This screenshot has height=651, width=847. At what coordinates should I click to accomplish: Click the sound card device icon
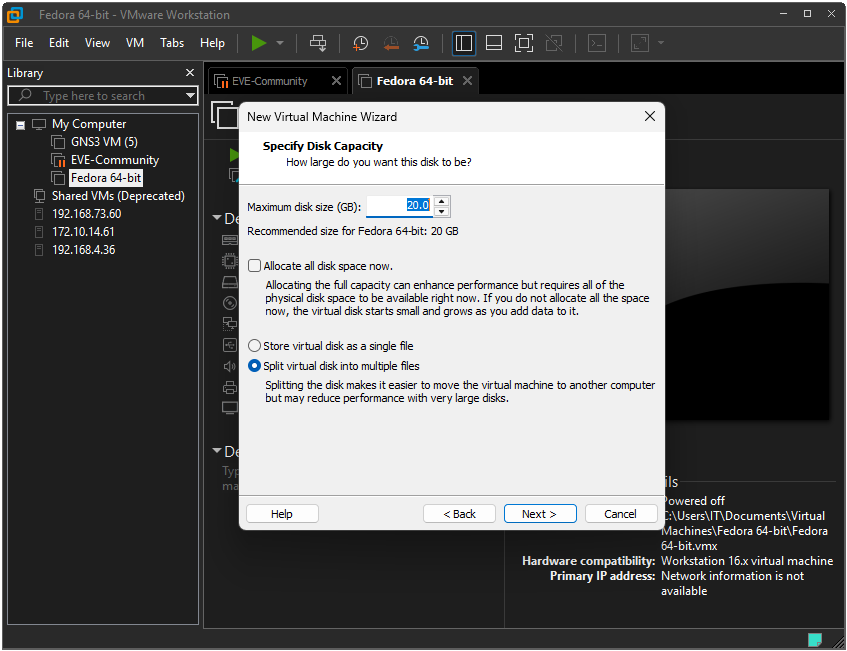pos(230,366)
